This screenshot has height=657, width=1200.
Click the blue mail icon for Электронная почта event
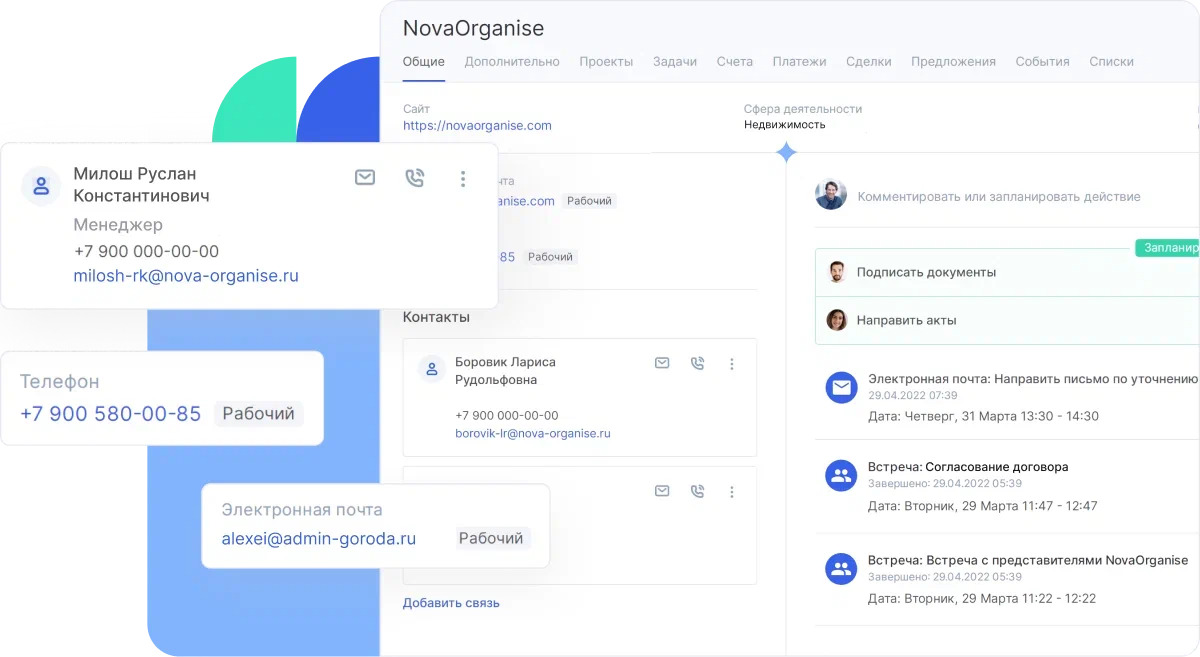point(841,387)
